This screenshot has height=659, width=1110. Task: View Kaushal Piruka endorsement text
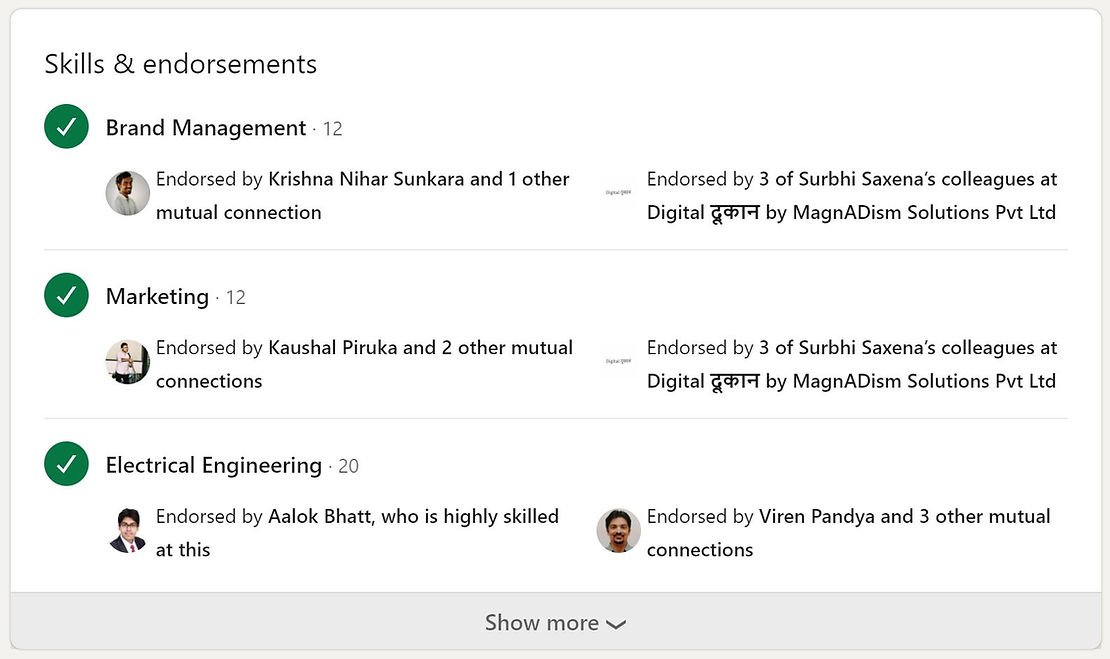click(x=364, y=364)
